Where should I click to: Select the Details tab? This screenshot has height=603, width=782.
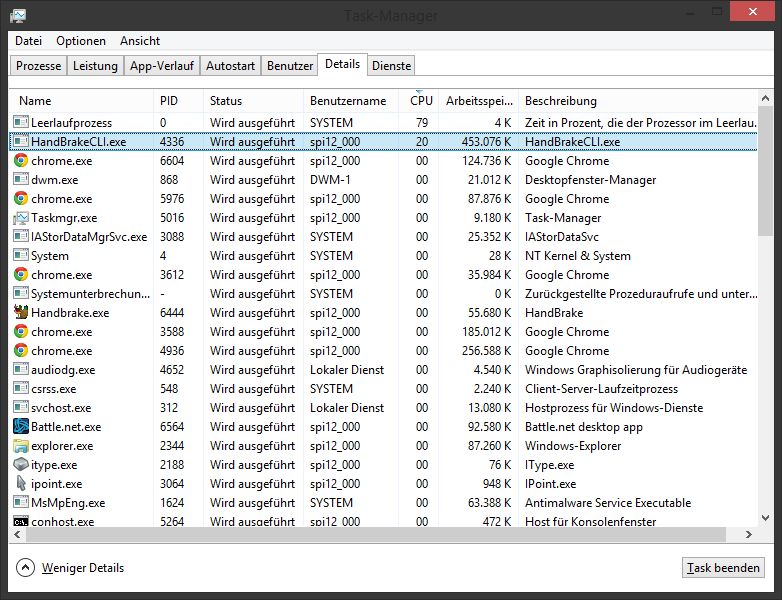tap(343, 64)
